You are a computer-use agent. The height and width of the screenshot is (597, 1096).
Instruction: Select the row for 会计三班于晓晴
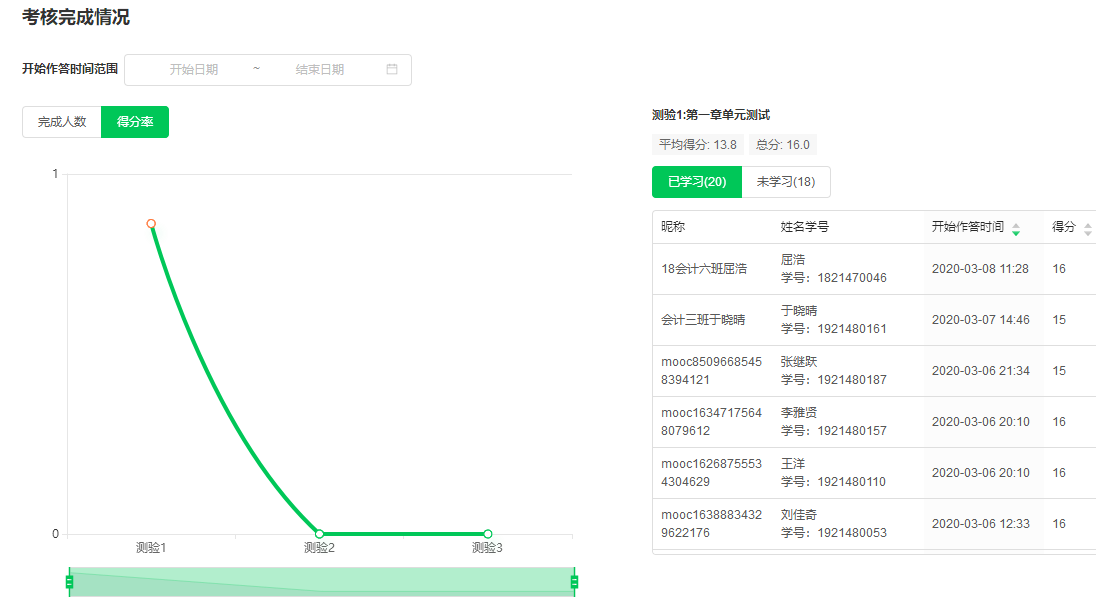click(x=703, y=320)
